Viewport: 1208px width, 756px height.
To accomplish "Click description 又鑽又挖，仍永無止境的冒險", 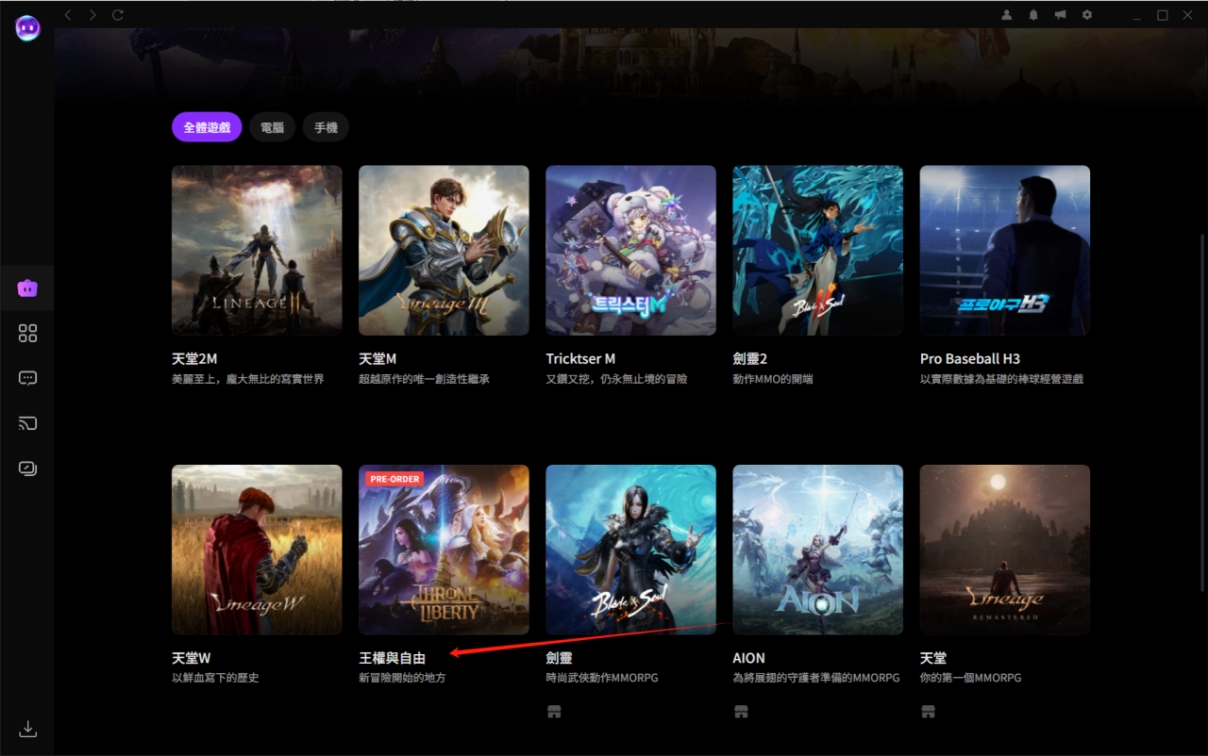I will click(617, 379).
